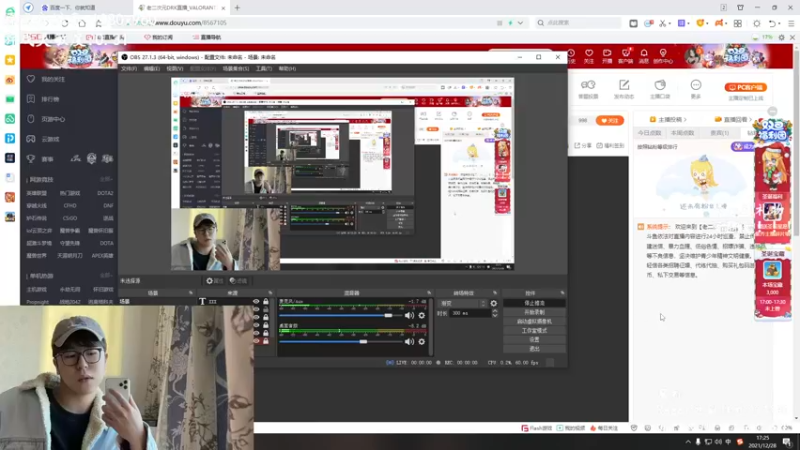Open the screenshot scissors tool in browser toolbar

[x=662, y=23]
